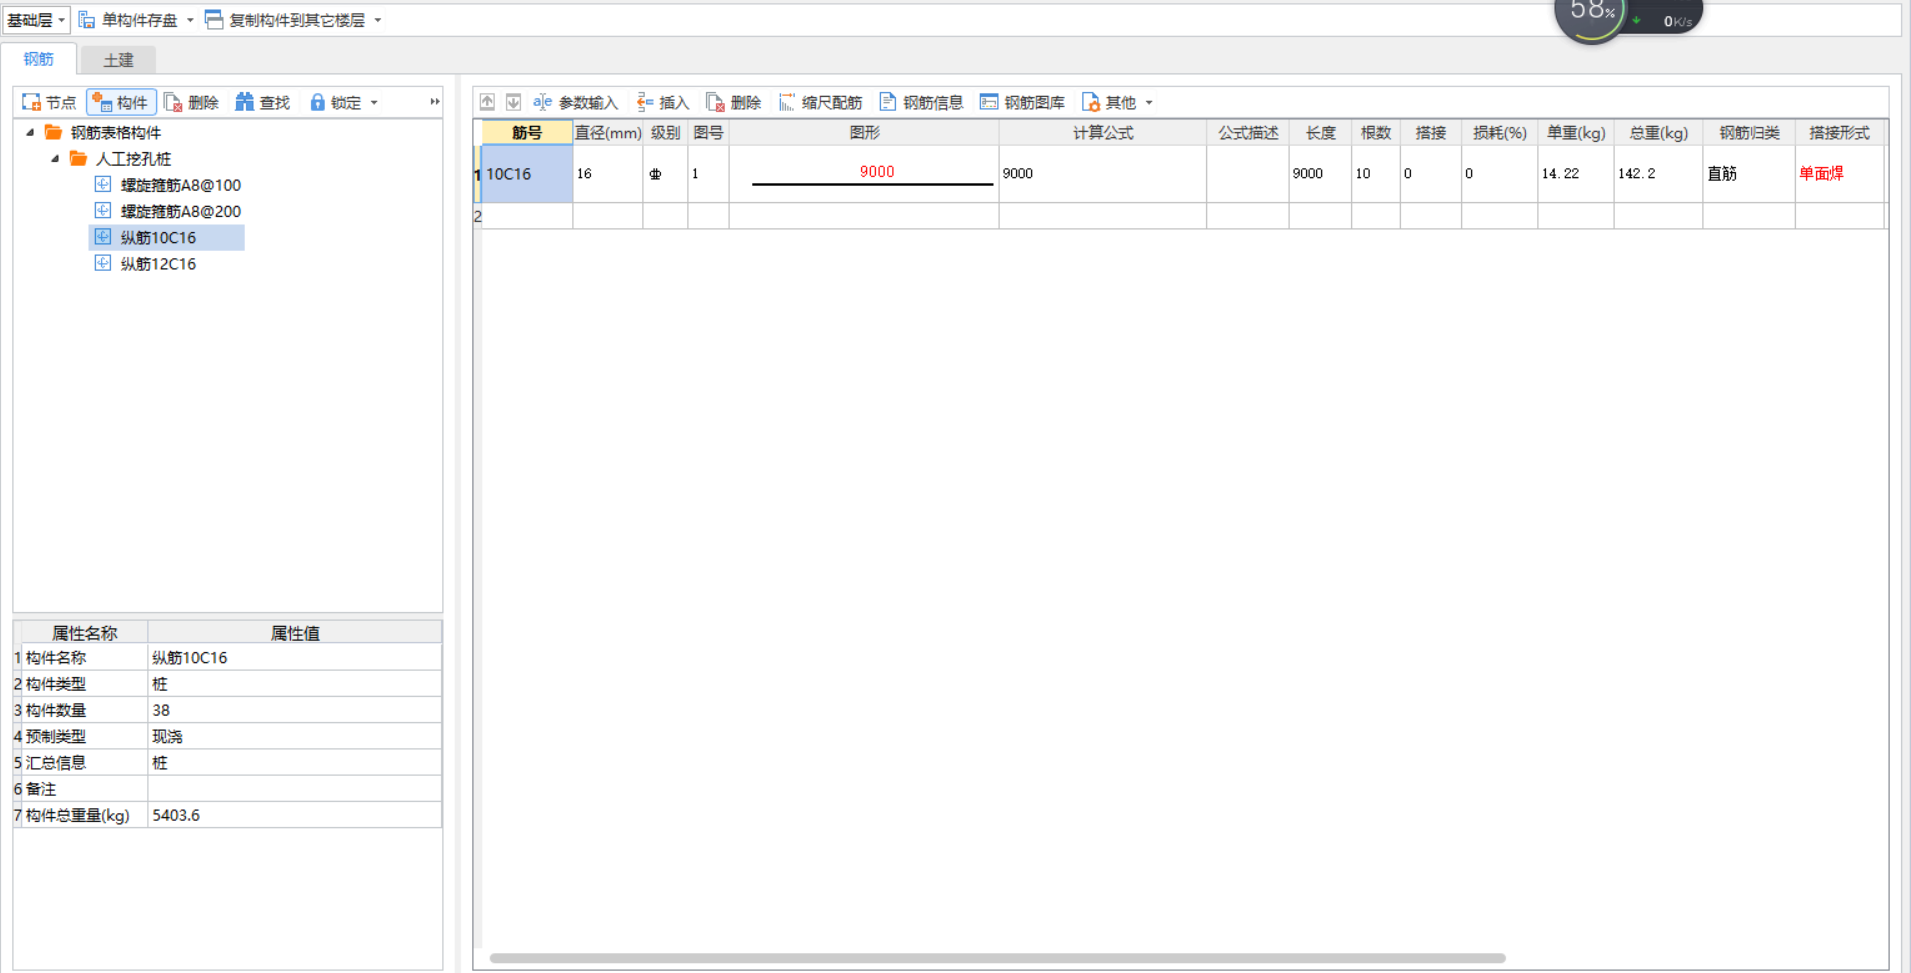This screenshot has height=973, width=1911.
Task: Click the empty 备注 value field
Action: [x=294, y=789]
